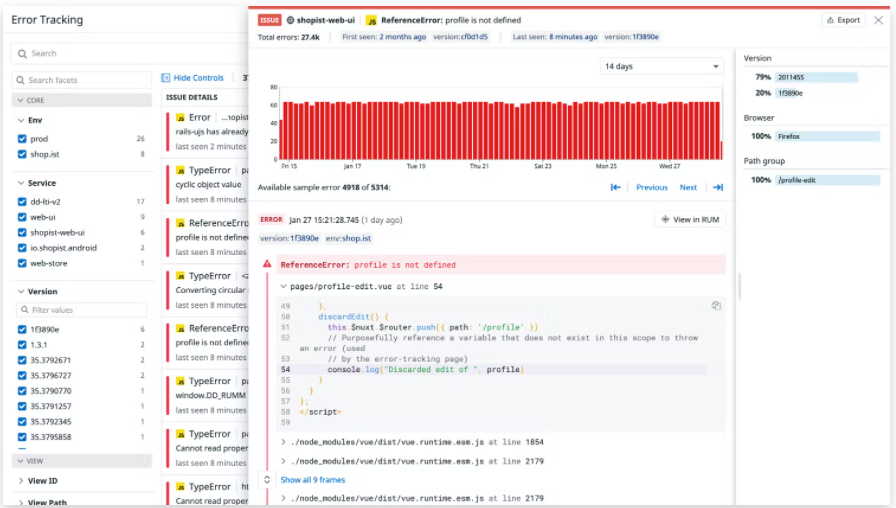
Task: Click the Version Filter values field
Action: pyautogui.click(x=82, y=310)
